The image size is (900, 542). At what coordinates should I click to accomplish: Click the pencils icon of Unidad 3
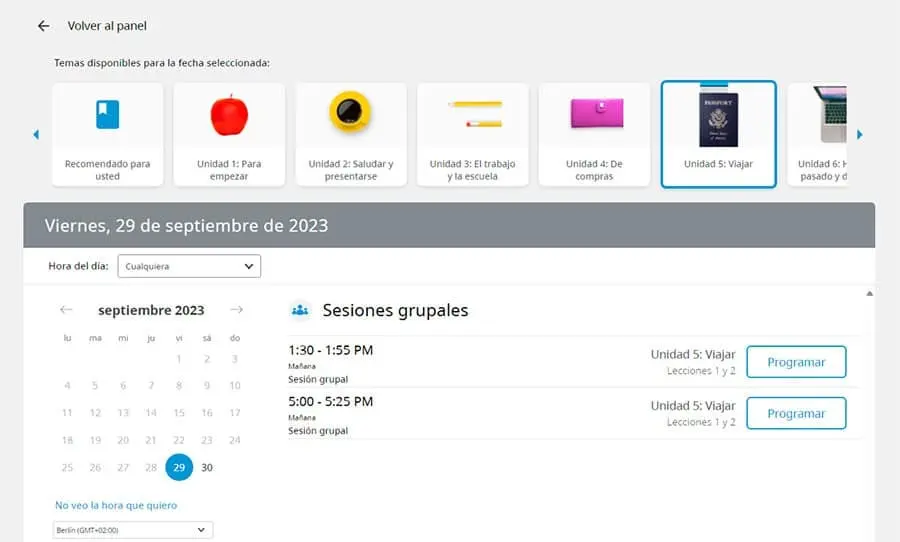(475, 114)
